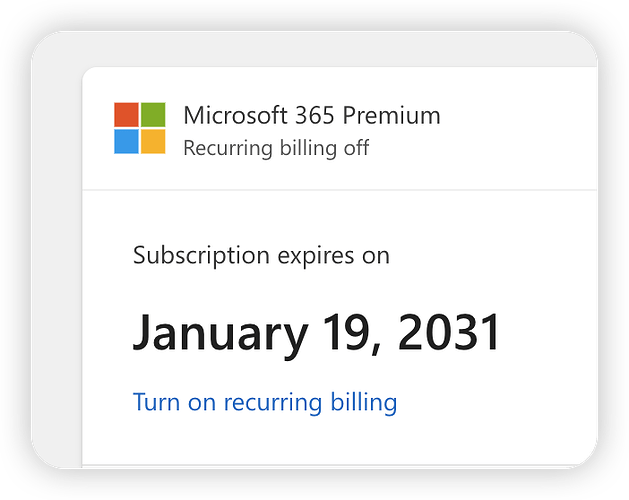The height and width of the screenshot is (500, 629).
Task: Click the red square in the logo
Action: pyautogui.click(x=126, y=115)
